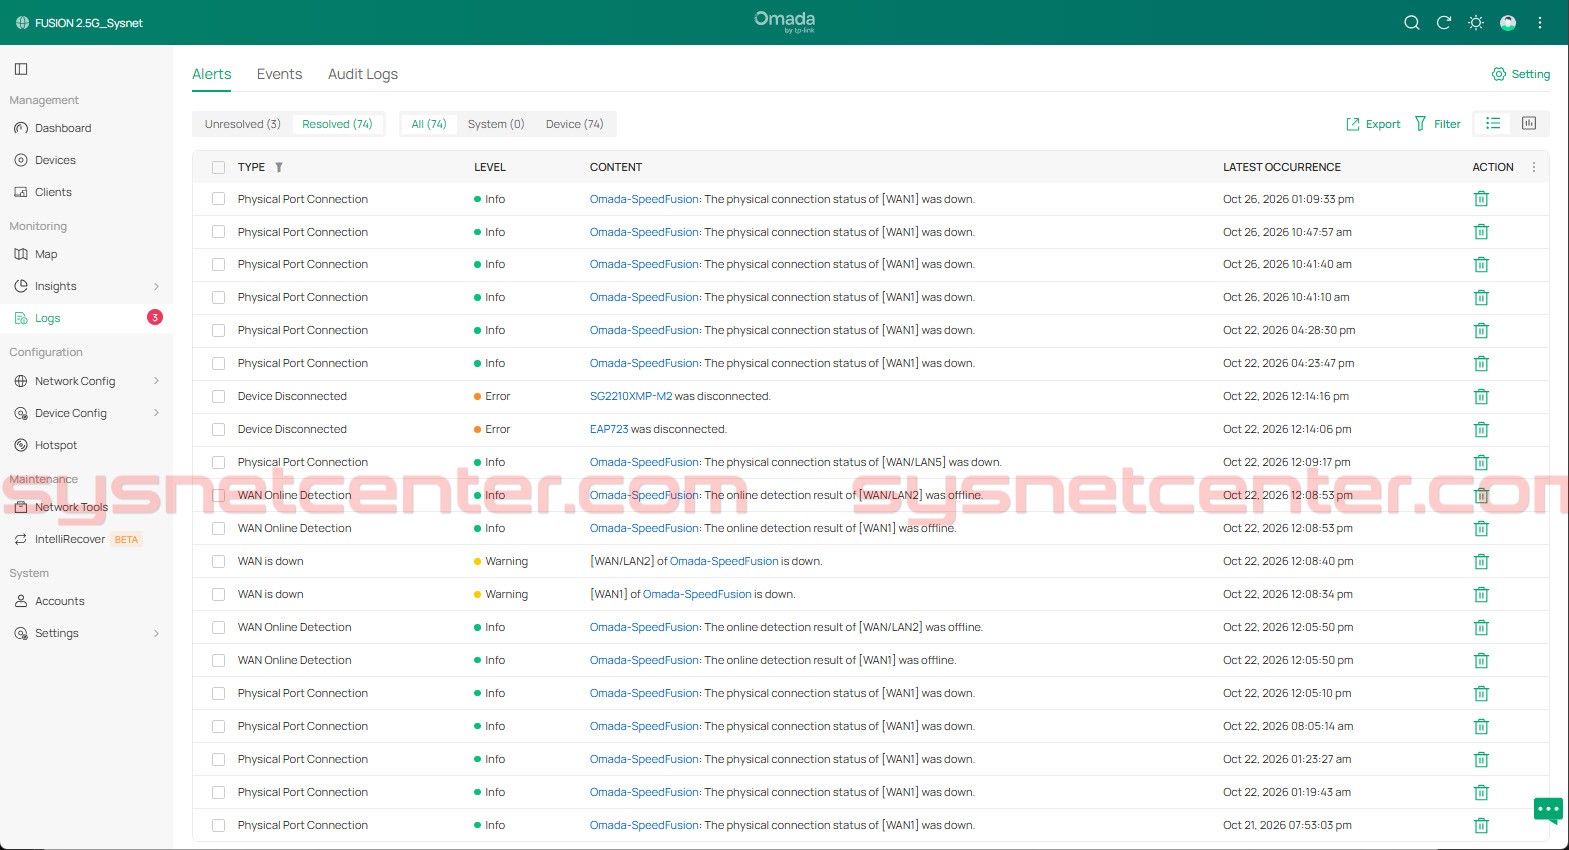Check alert row Oct 21 07:53:03 pm
Screen dimensions: 1569x850
pyautogui.click(x=218, y=825)
